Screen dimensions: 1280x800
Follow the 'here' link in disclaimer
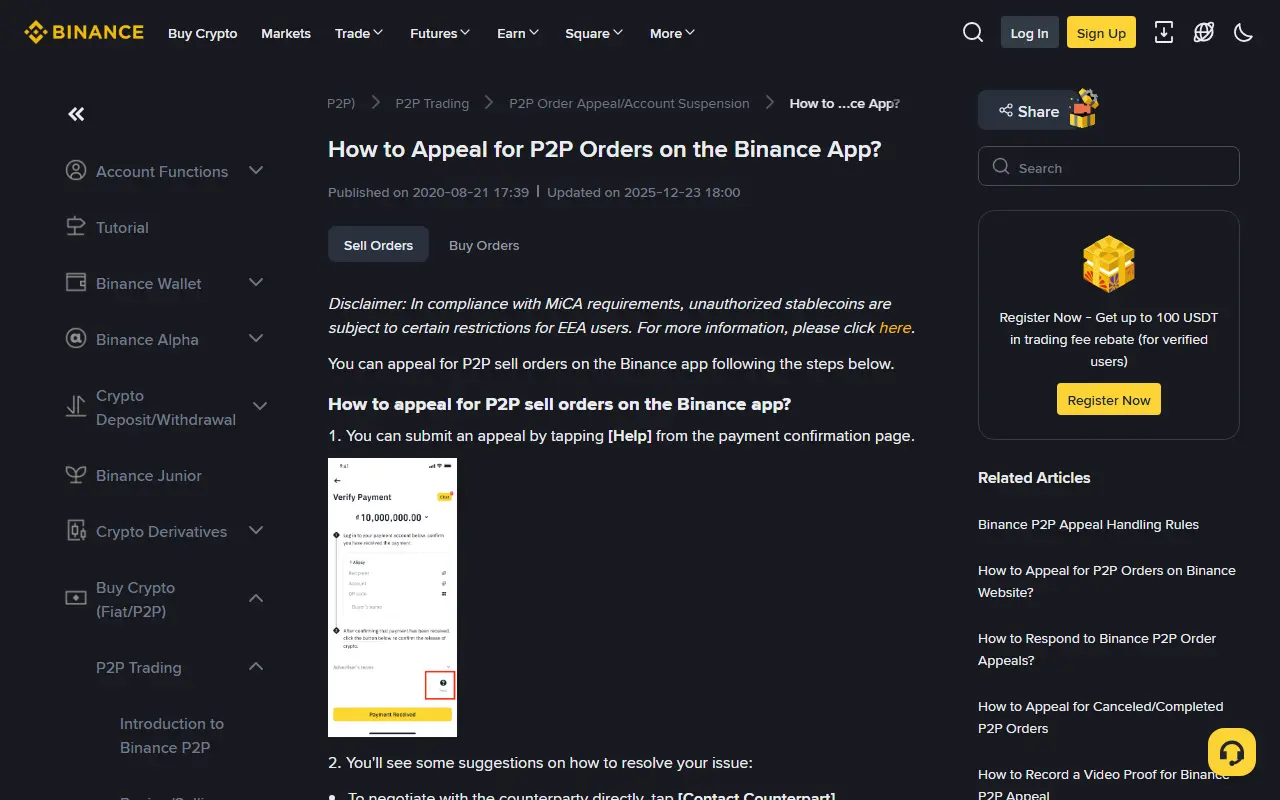pyautogui.click(x=895, y=327)
